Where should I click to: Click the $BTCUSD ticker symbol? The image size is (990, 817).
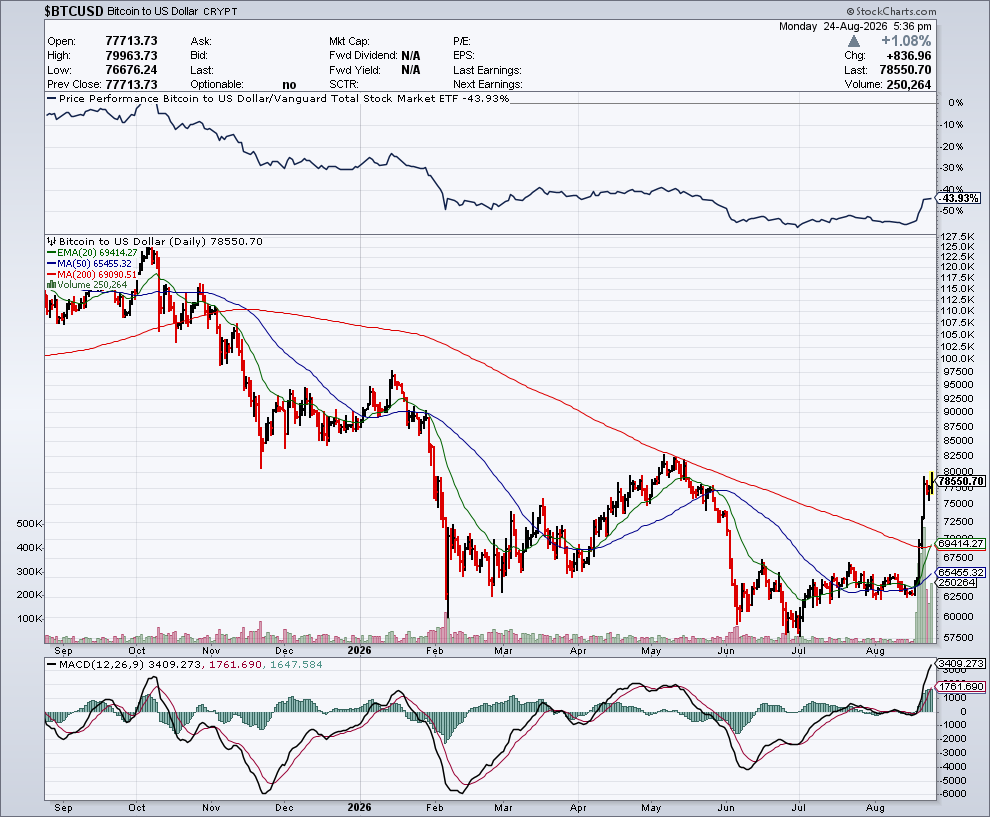pos(74,11)
